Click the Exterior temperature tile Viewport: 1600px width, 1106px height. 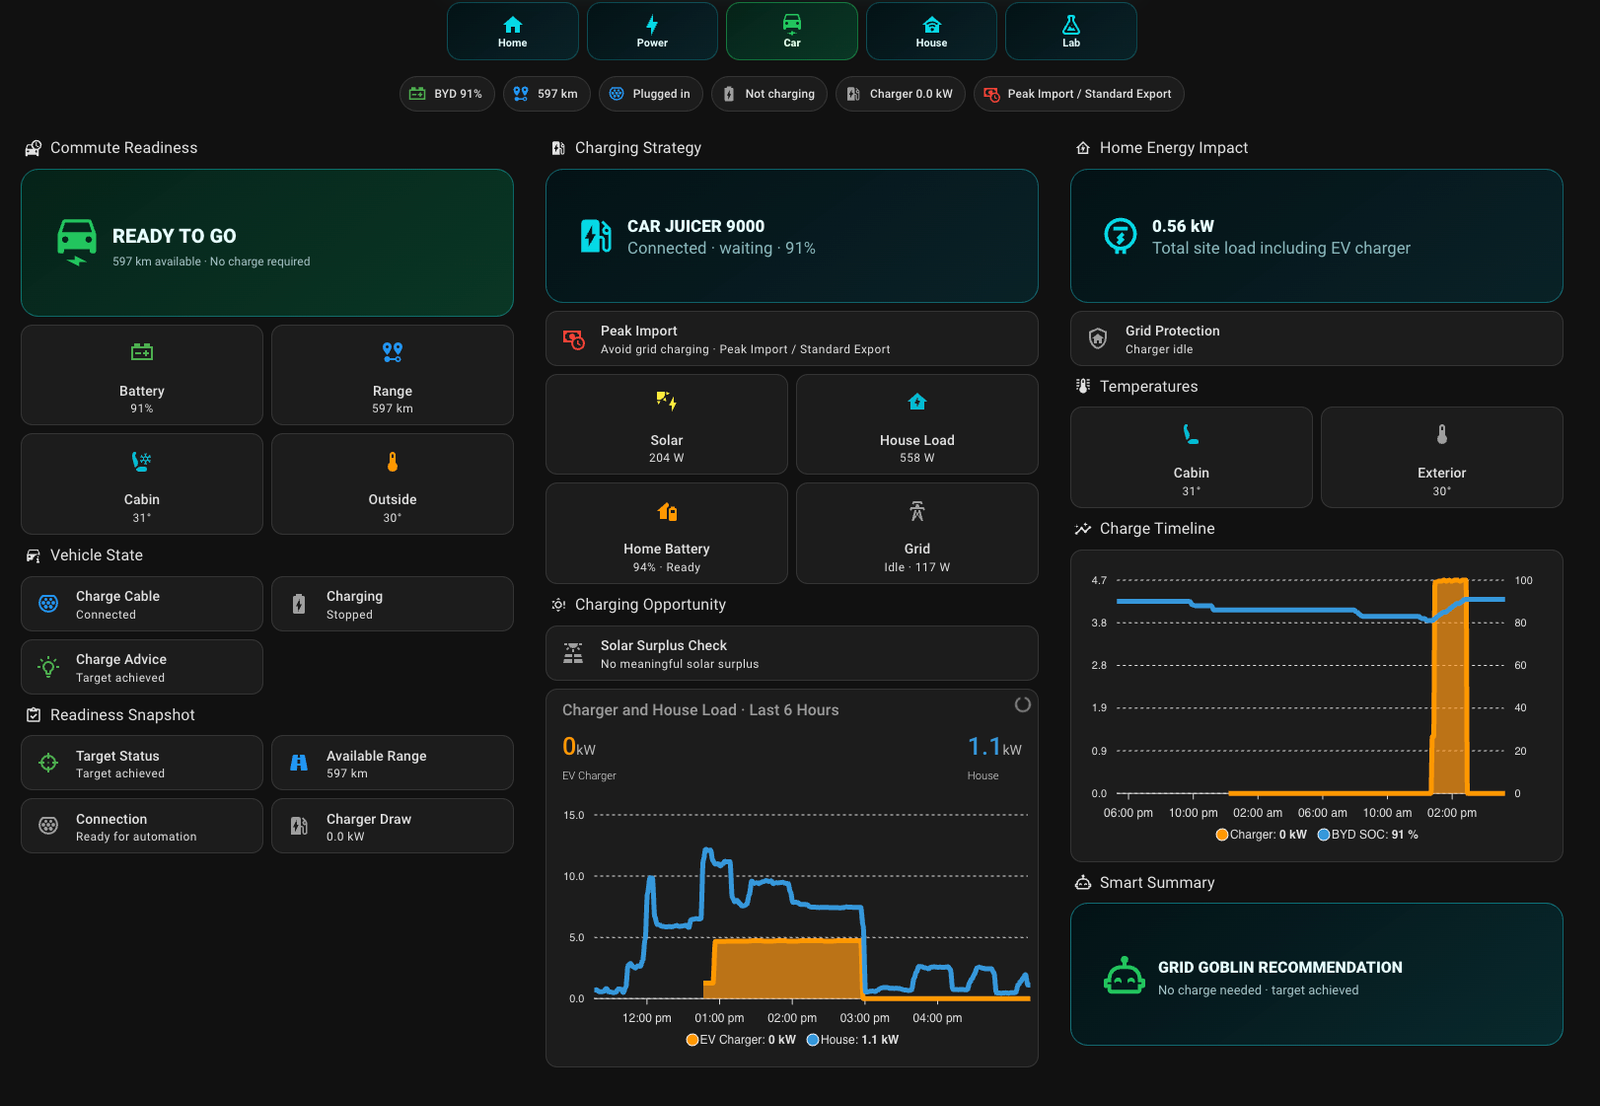pos(1442,457)
